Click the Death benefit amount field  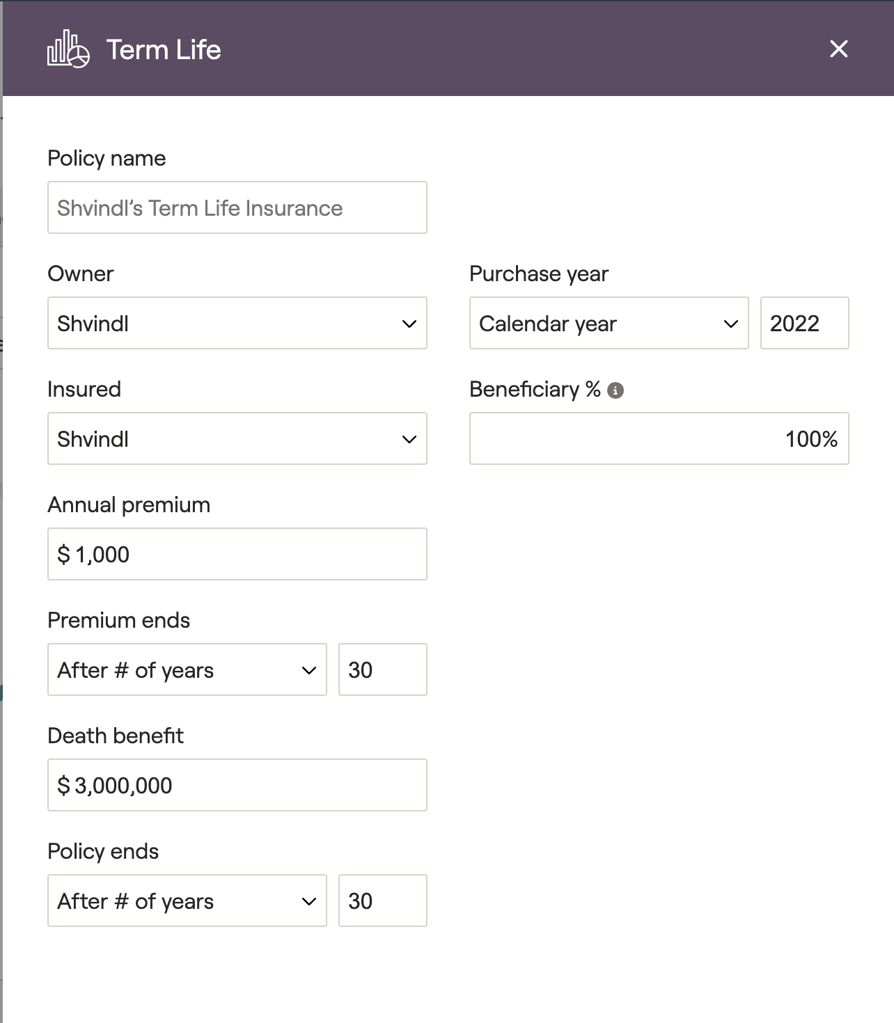pyautogui.click(x=237, y=785)
